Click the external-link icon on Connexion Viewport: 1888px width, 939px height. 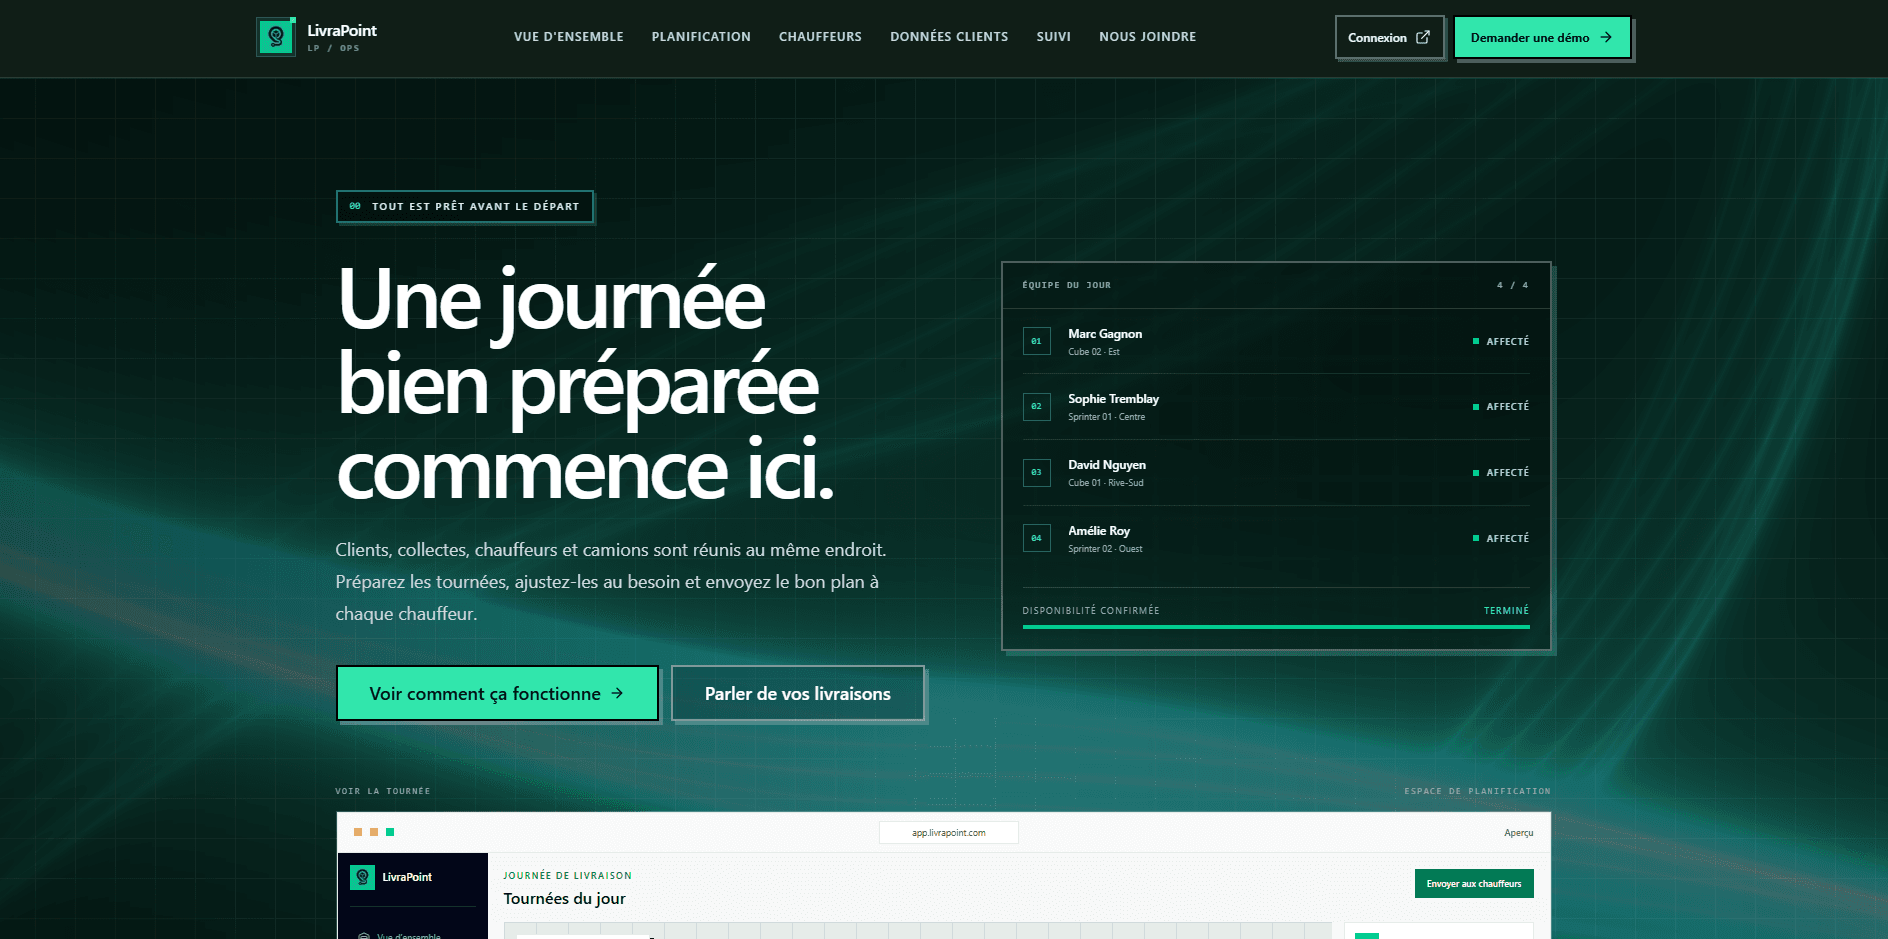click(x=1423, y=37)
